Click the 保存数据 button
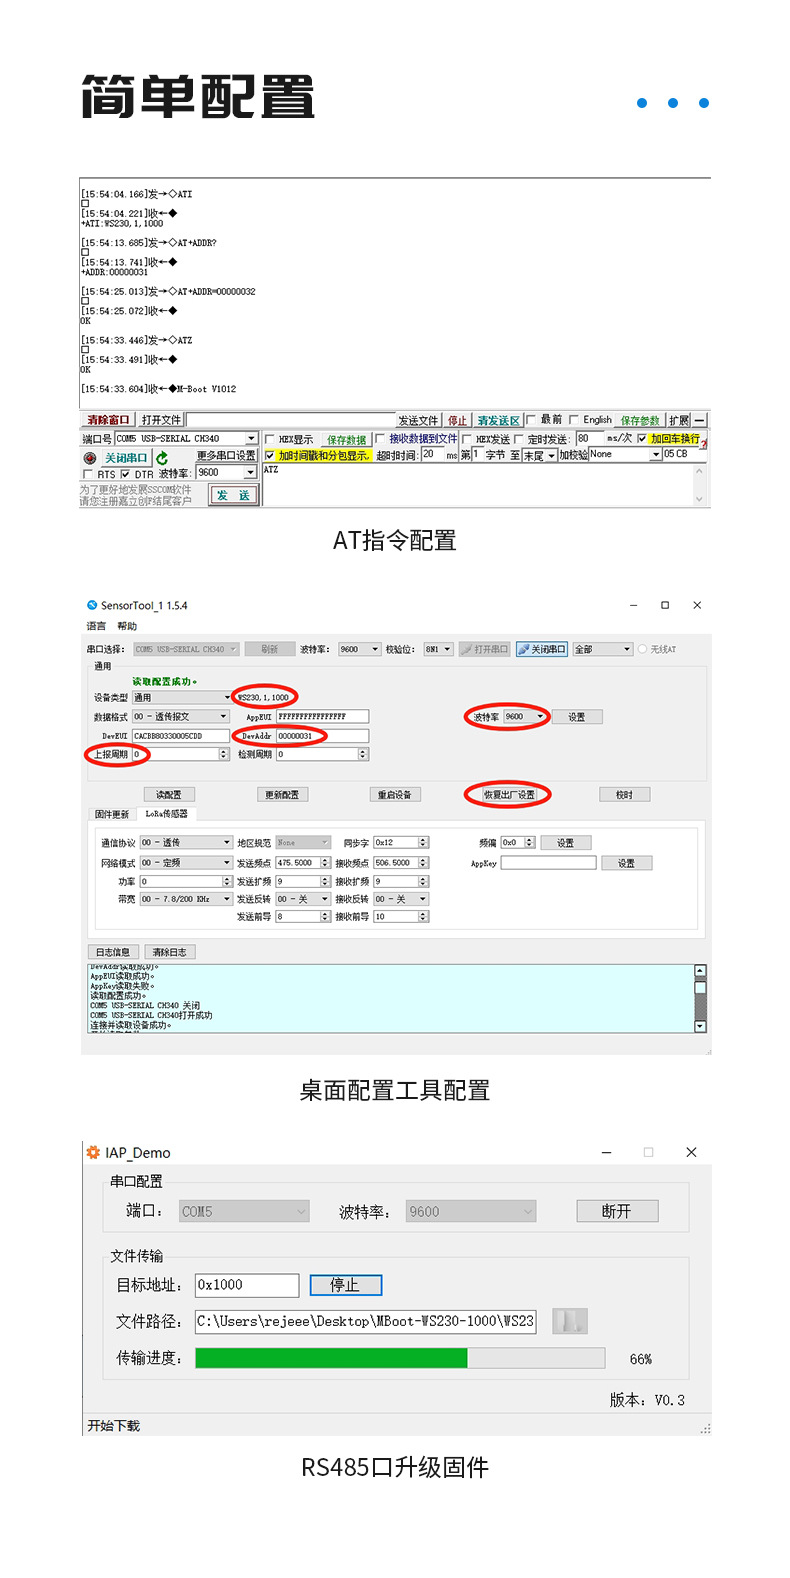Image resolution: width=790 pixels, height=1578 pixels. 346,439
